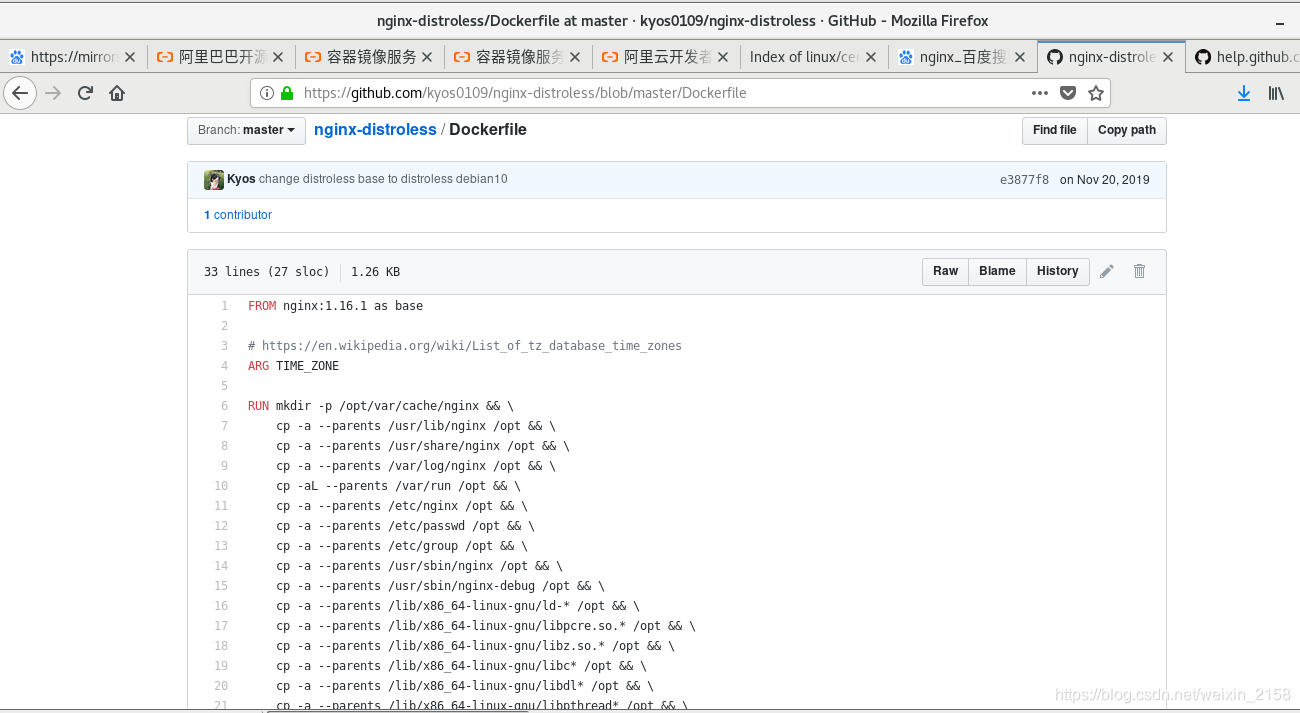
Task: Click the Kyos avatar image
Action: click(x=214, y=180)
